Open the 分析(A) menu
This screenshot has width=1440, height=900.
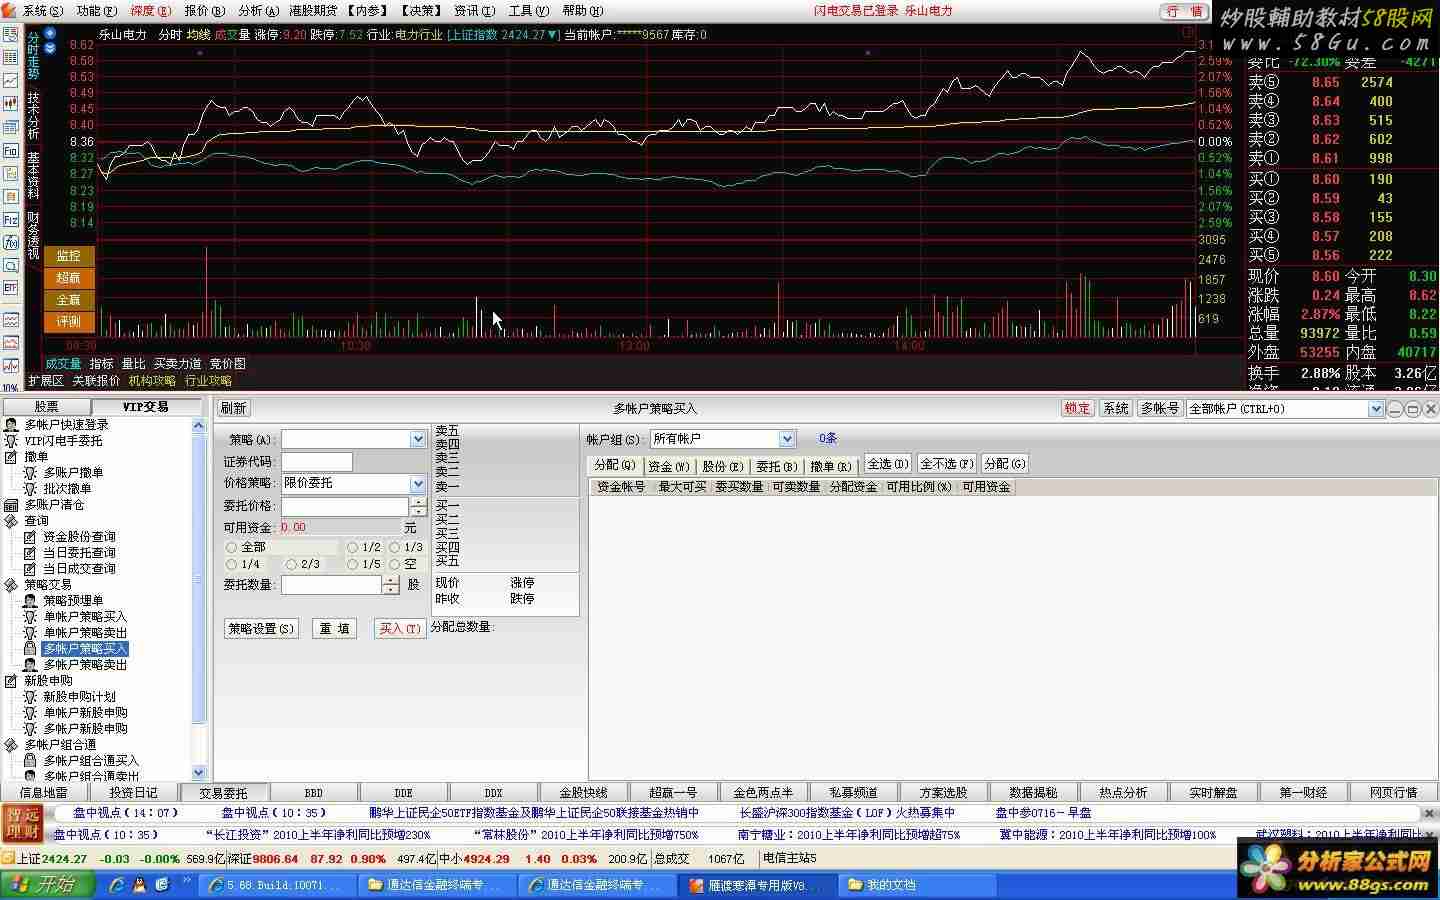pos(258,11)
